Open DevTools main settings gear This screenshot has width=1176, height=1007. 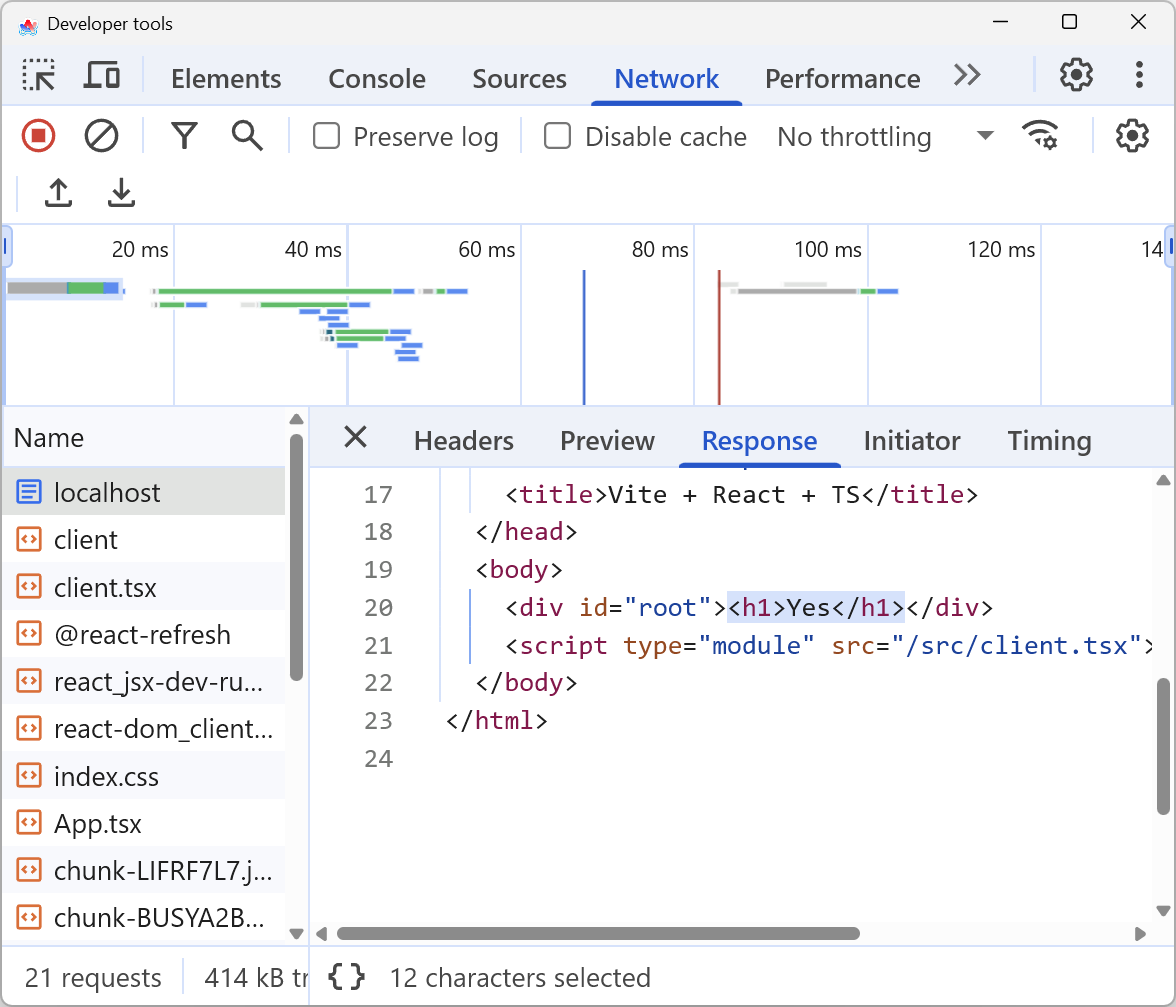tap(1076, 75)
